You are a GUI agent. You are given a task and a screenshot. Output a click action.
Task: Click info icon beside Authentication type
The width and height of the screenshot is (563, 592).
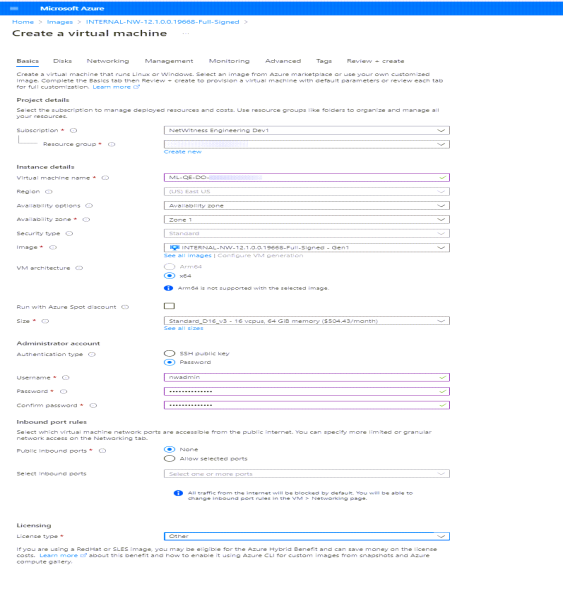click(x=92, y=355)
